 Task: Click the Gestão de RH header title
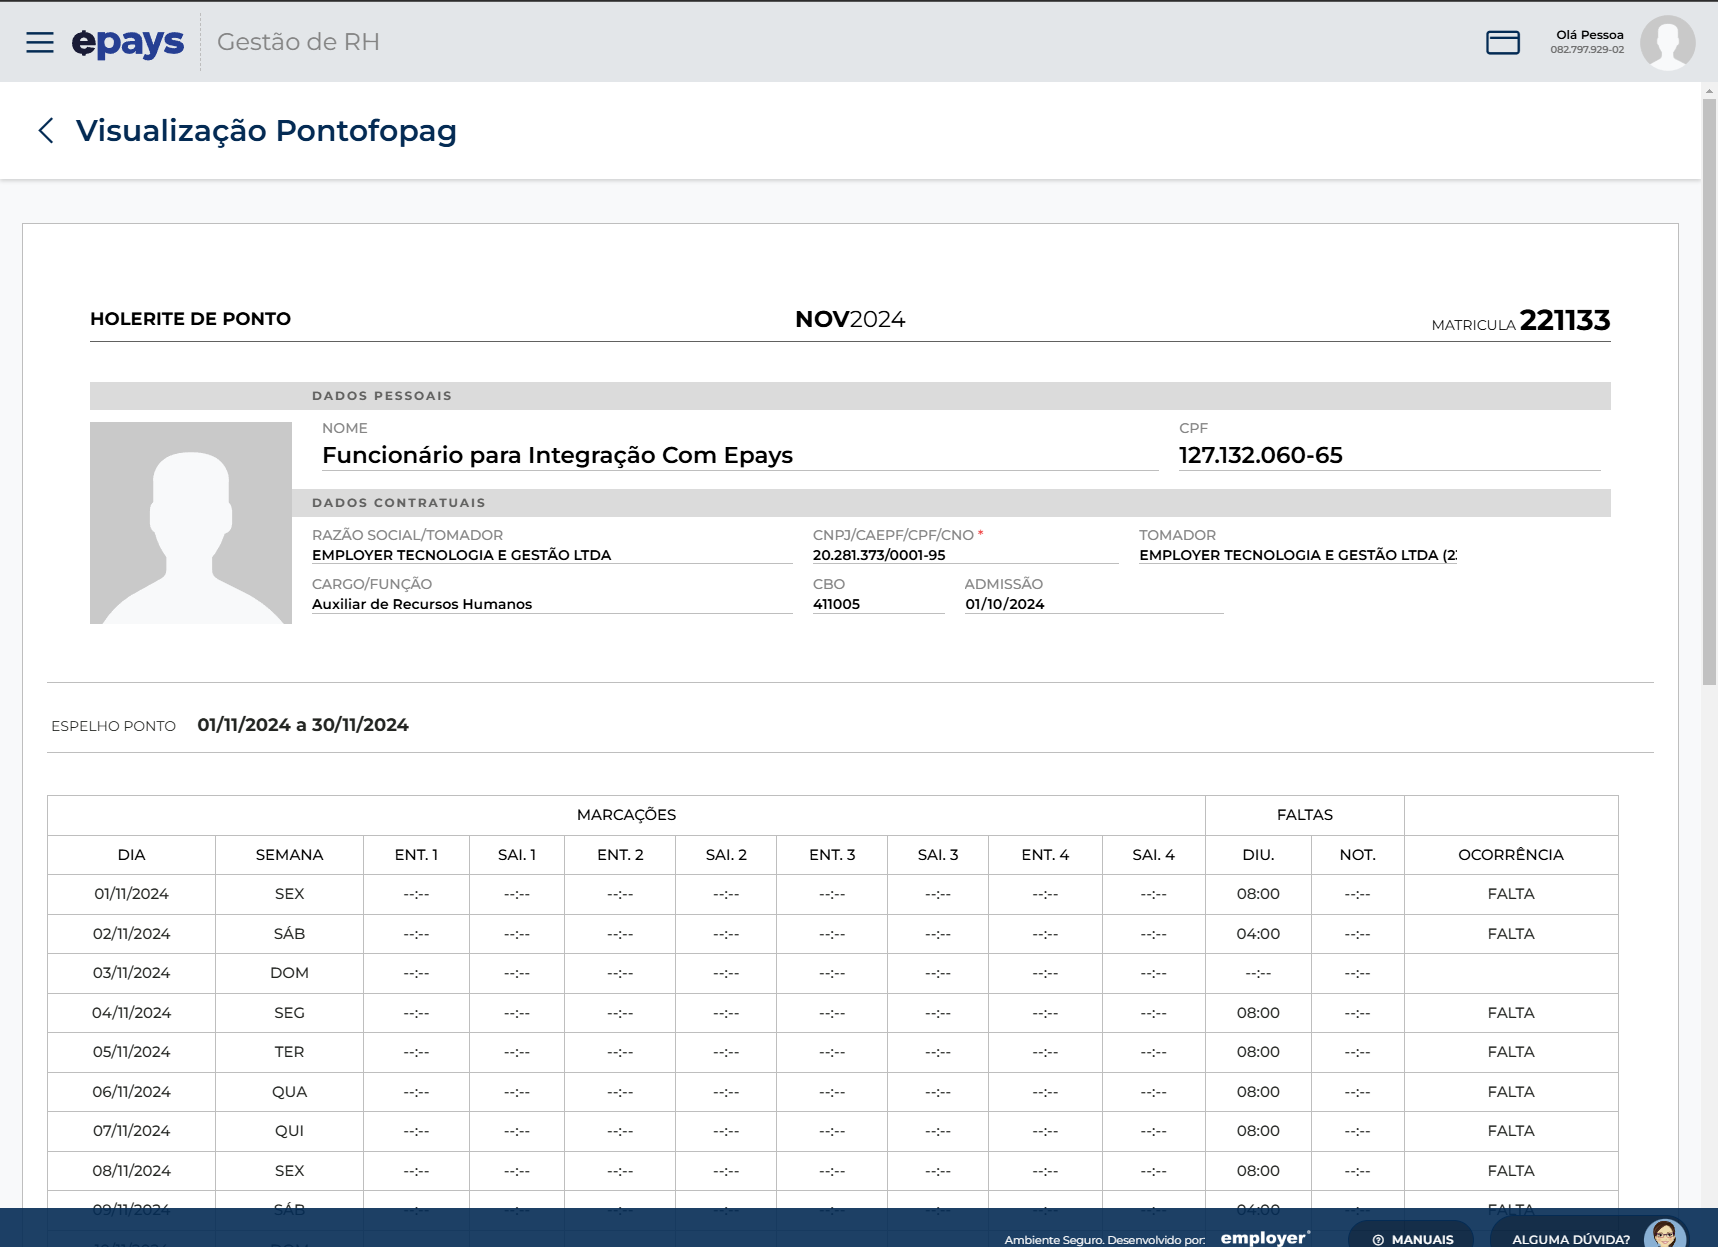(298, 42)
